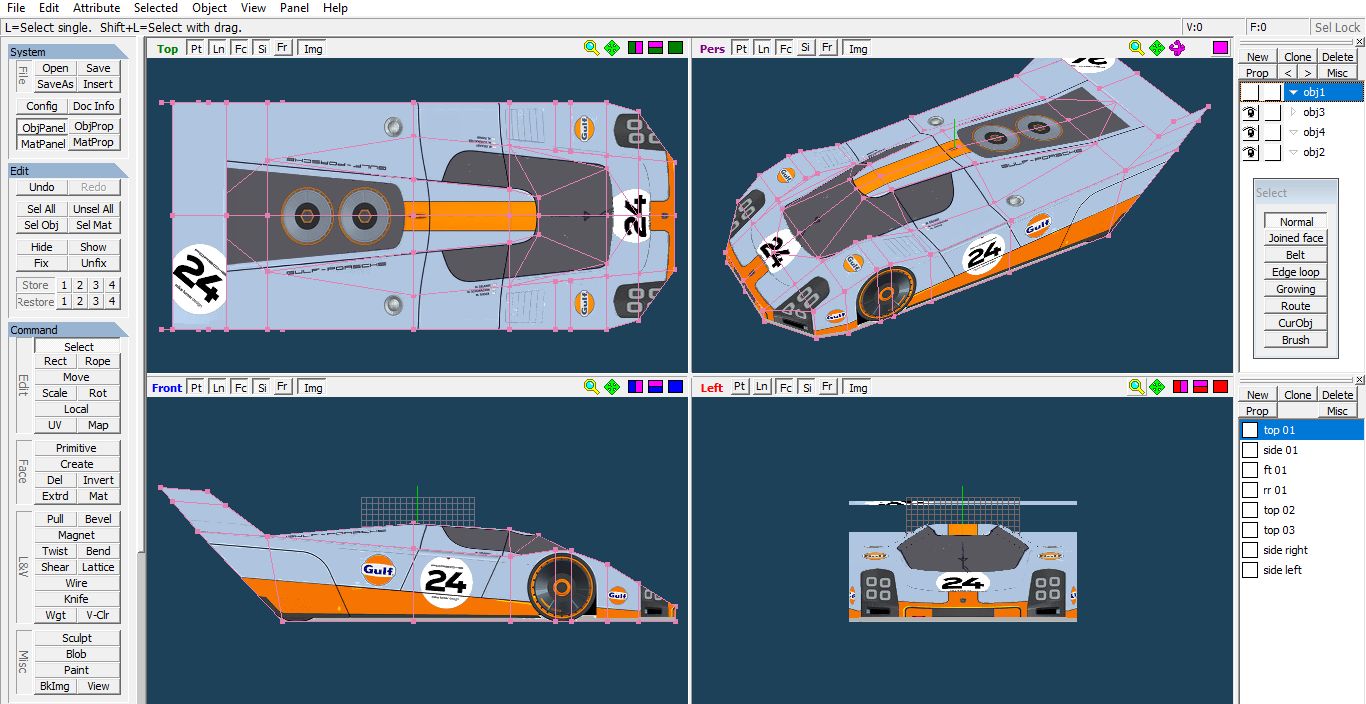The image size is (1366, 704).
Task: Click the Sel All button
Action: (x=42, y=209)
